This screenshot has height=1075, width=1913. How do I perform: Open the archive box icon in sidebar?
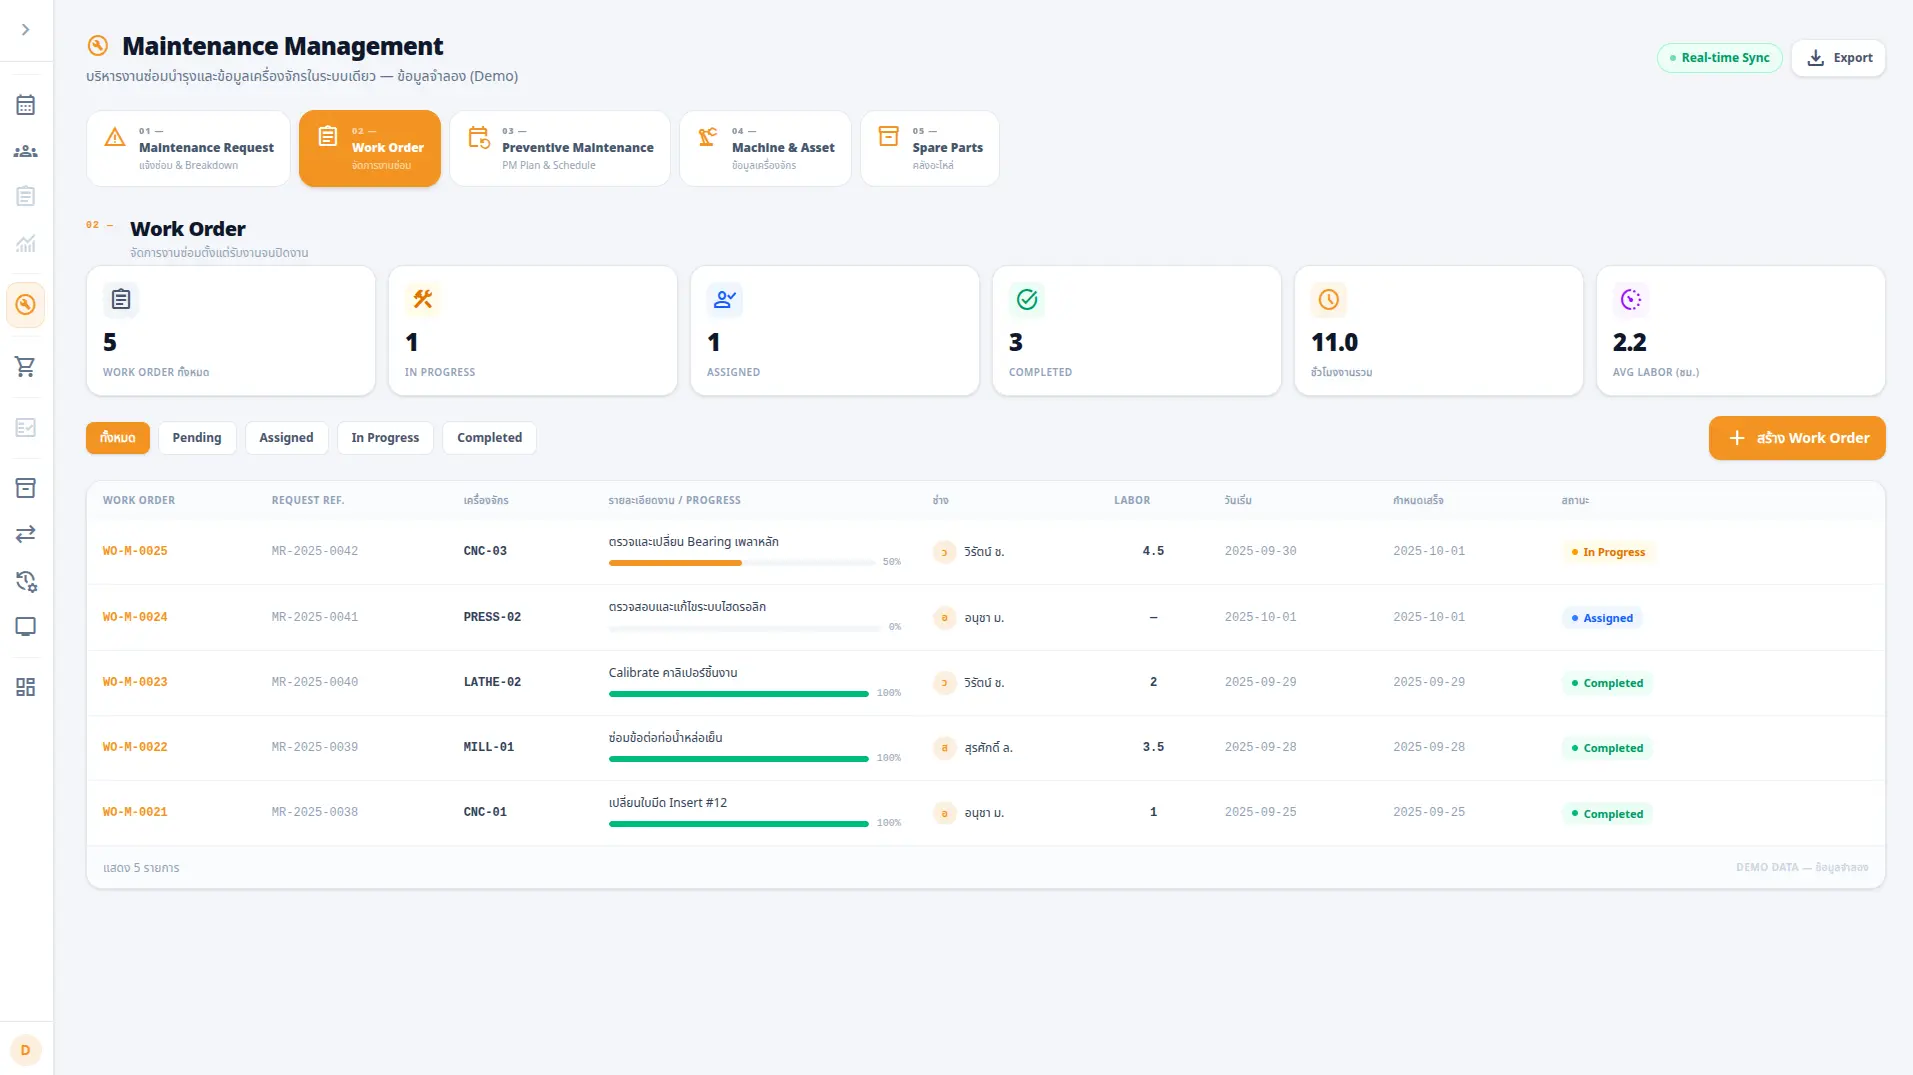point(26,488)
